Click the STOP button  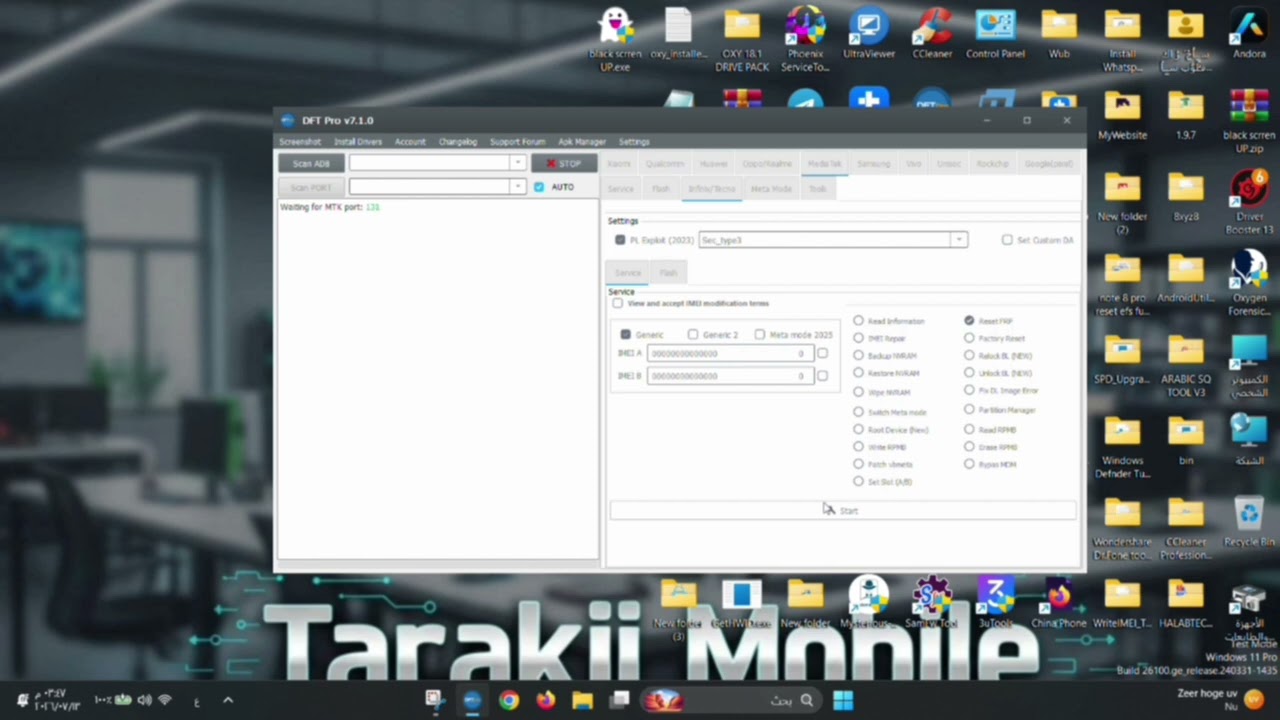tap(564, 163)
